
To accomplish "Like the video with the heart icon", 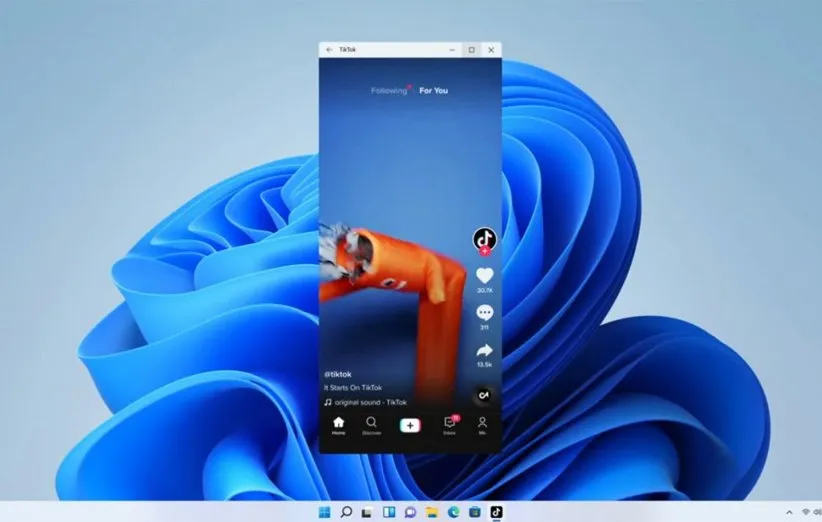I will (484, 276).
